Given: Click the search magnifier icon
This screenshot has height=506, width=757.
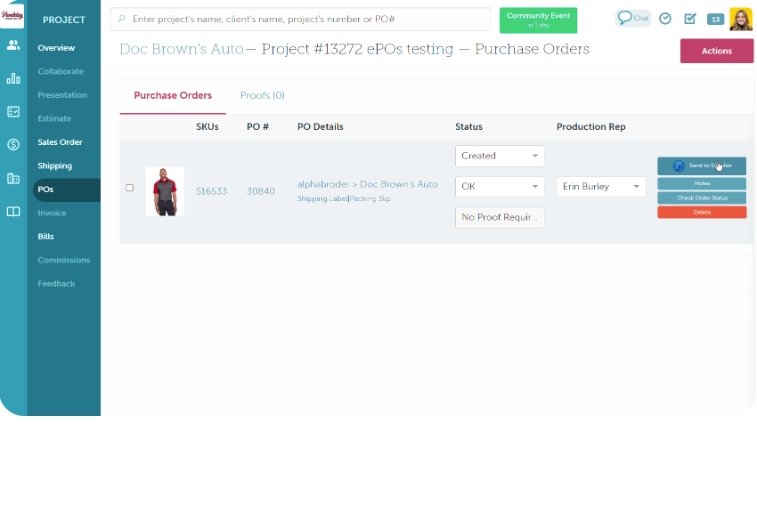Looking at the screenshot, I should tap(122, 19).
